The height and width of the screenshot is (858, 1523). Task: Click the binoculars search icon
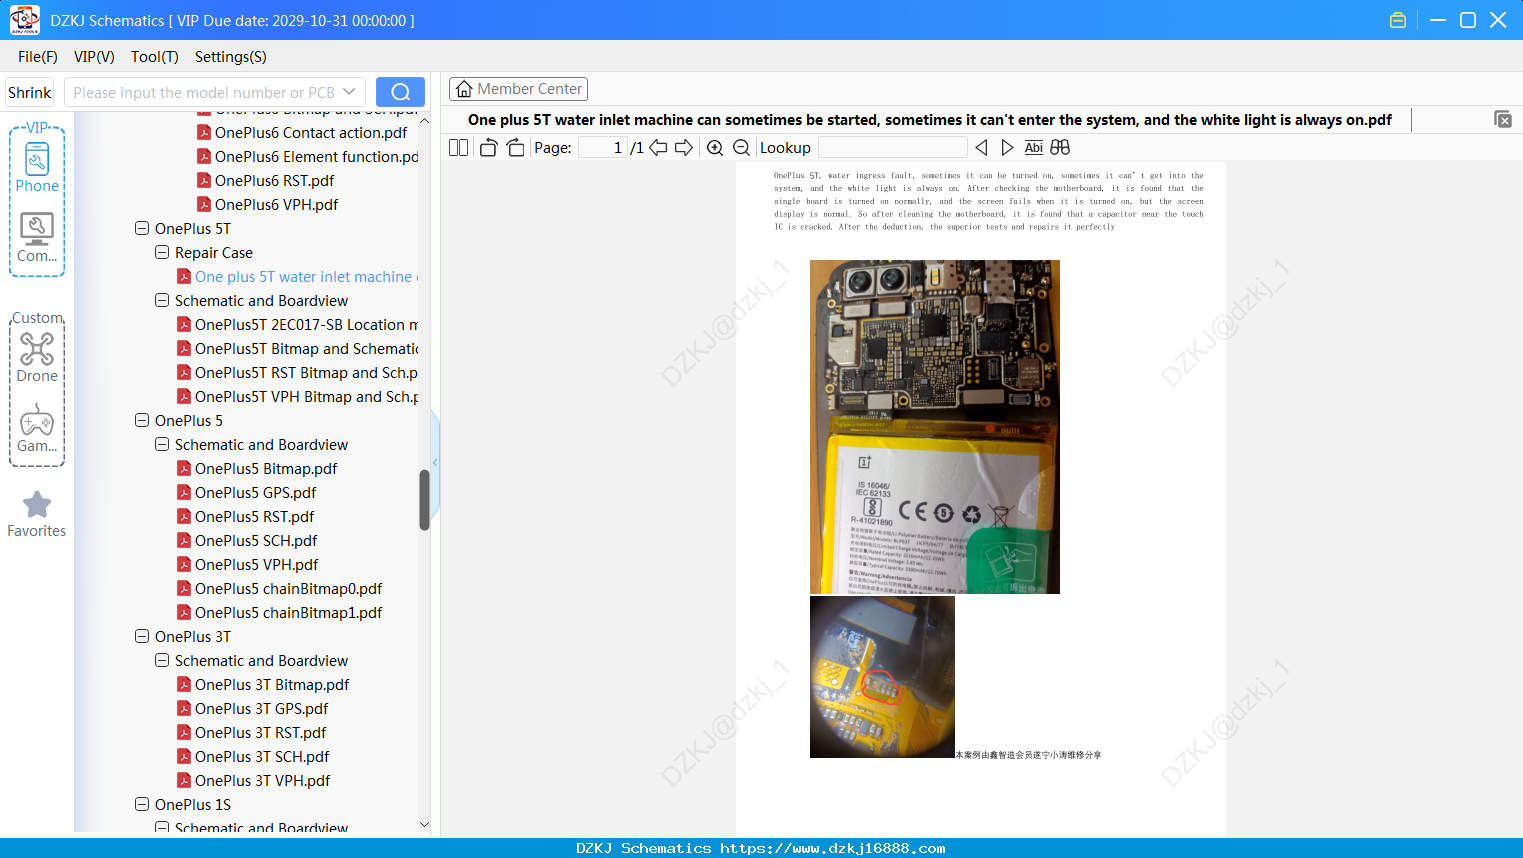click(x=1060, y=147)
